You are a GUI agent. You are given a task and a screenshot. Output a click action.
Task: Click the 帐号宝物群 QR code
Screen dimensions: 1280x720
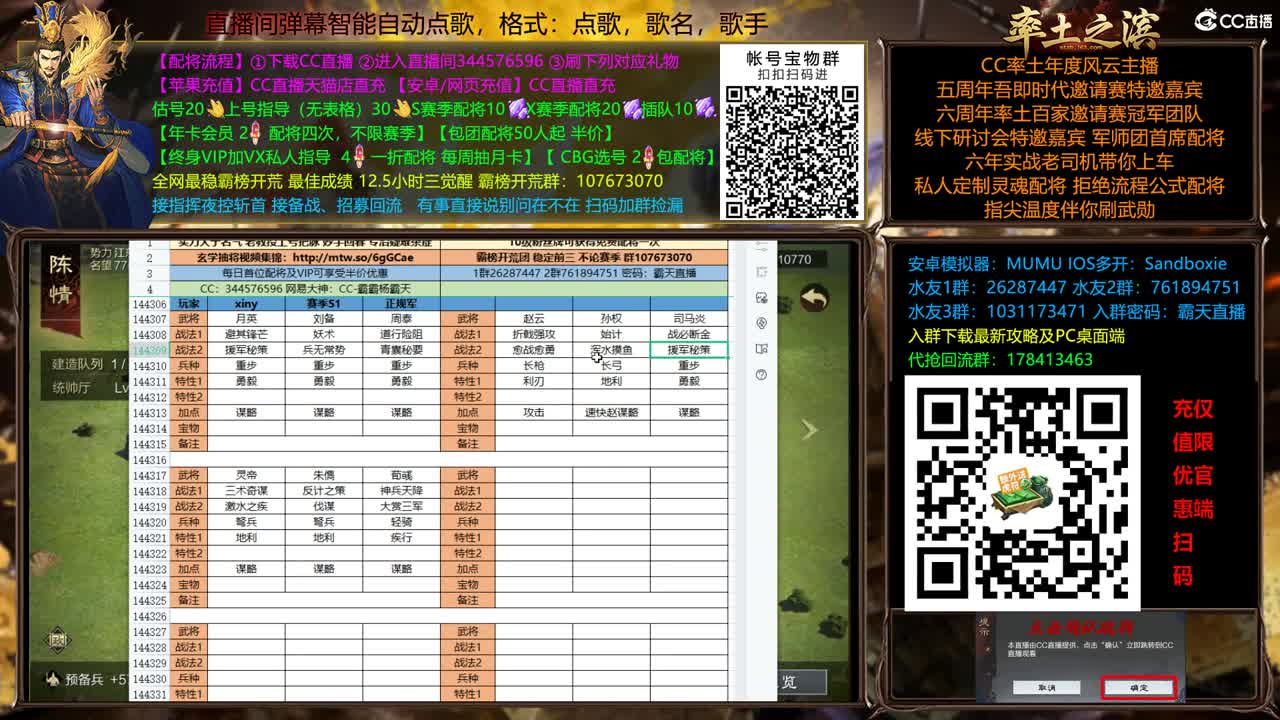tap(791, 151)
